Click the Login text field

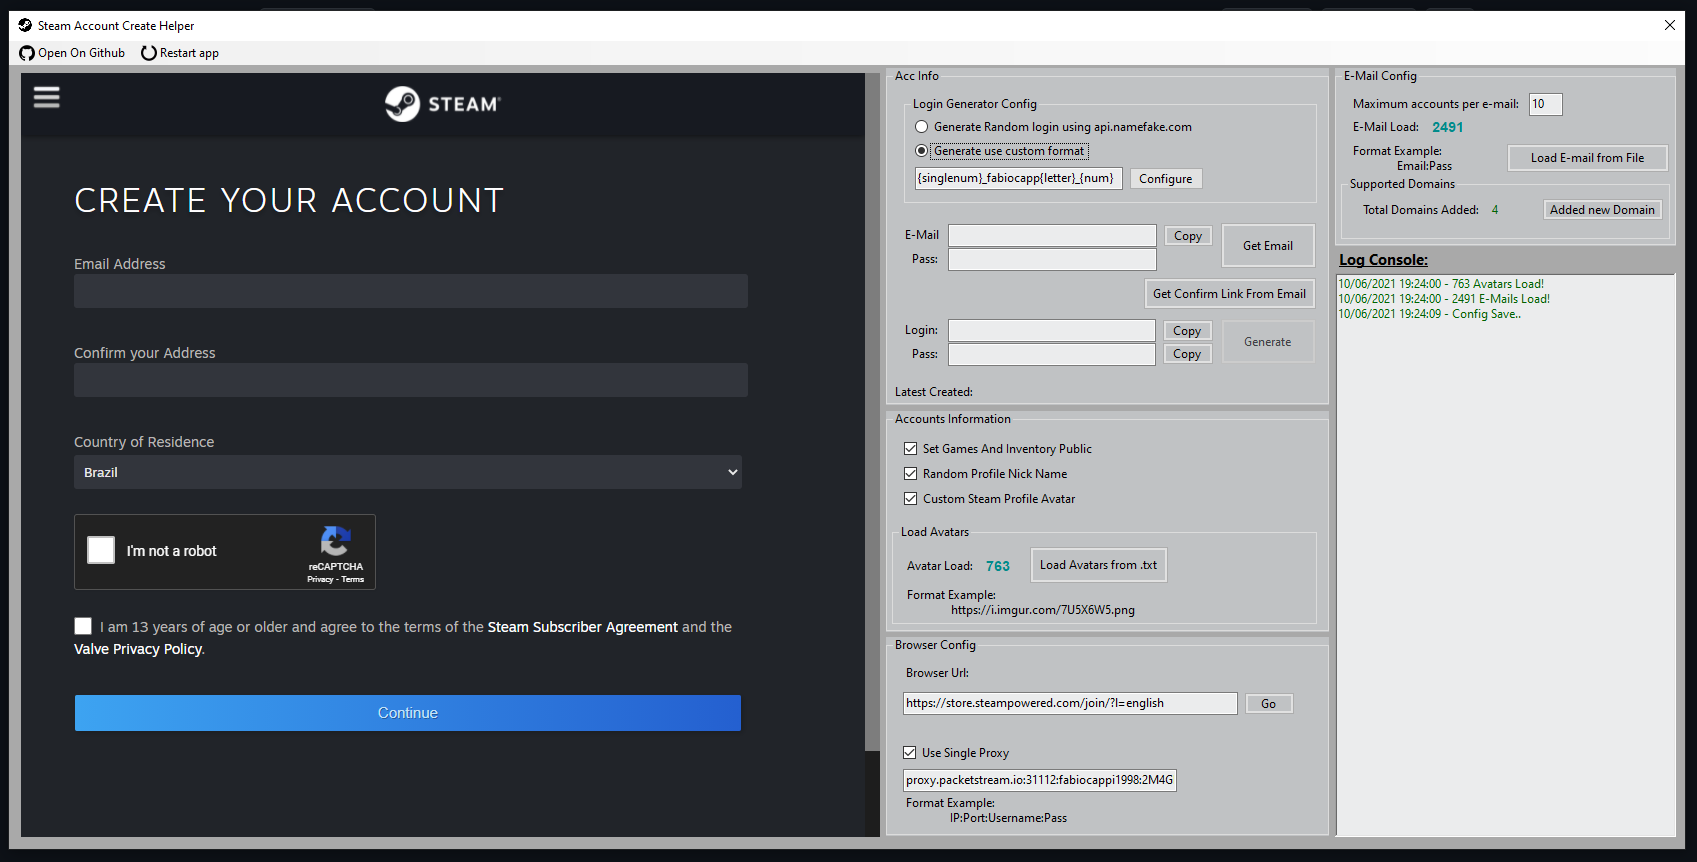1052,330
